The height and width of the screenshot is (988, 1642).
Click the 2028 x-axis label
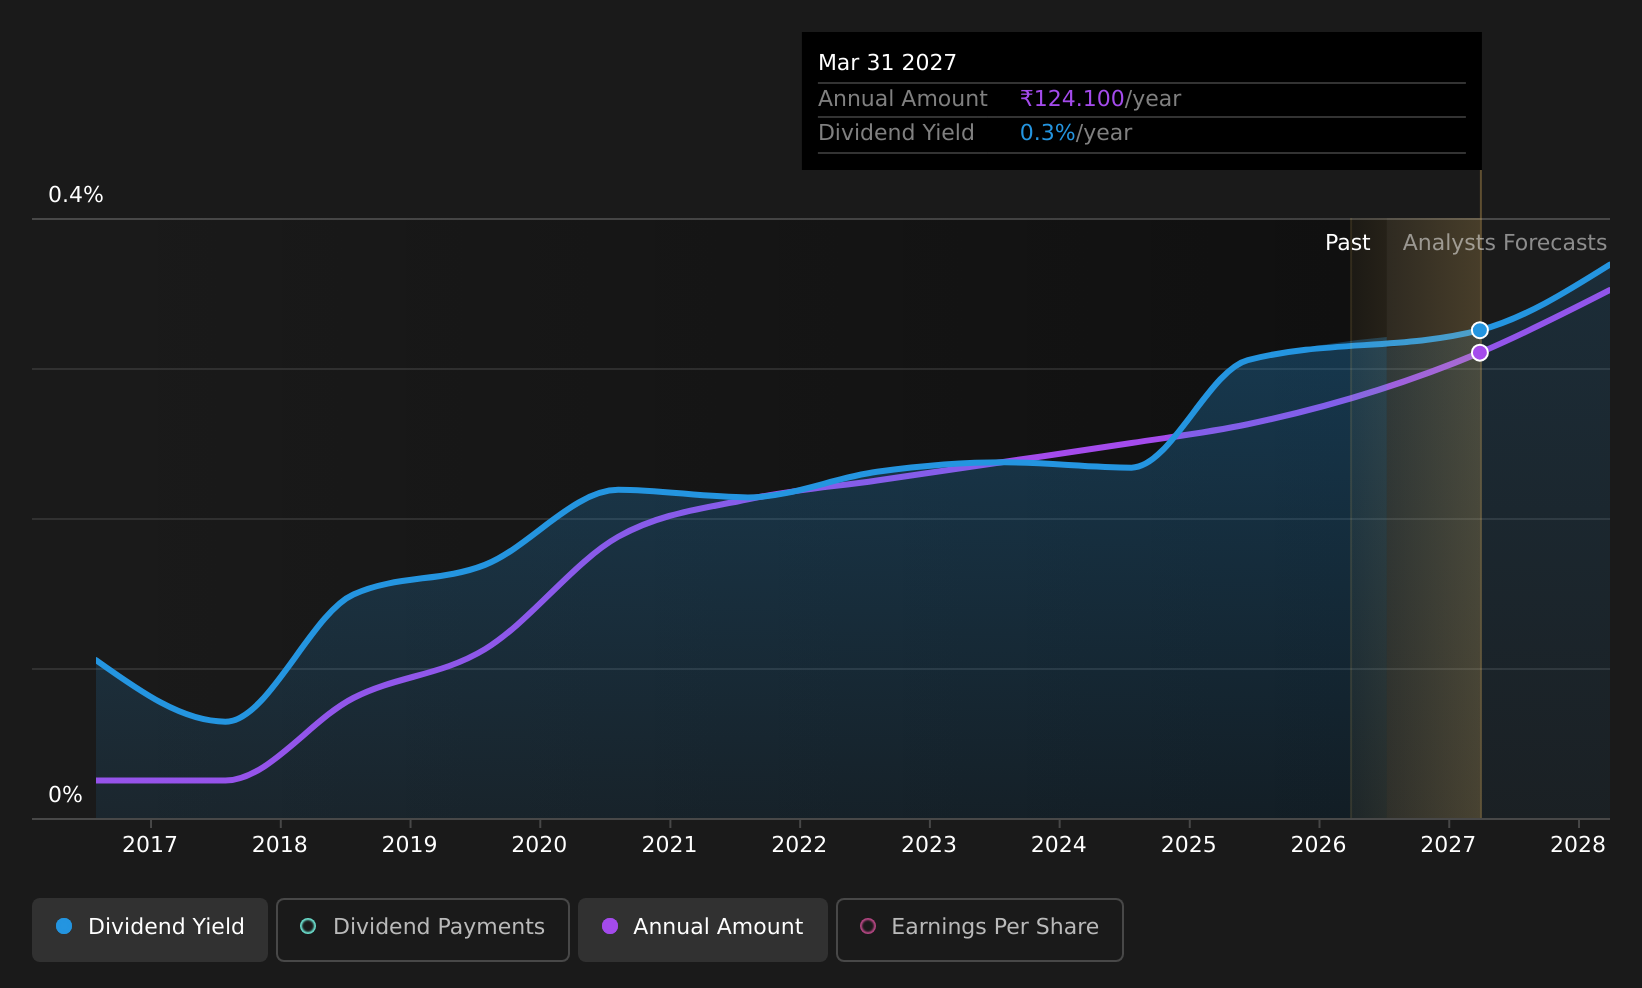point(1578,845)
